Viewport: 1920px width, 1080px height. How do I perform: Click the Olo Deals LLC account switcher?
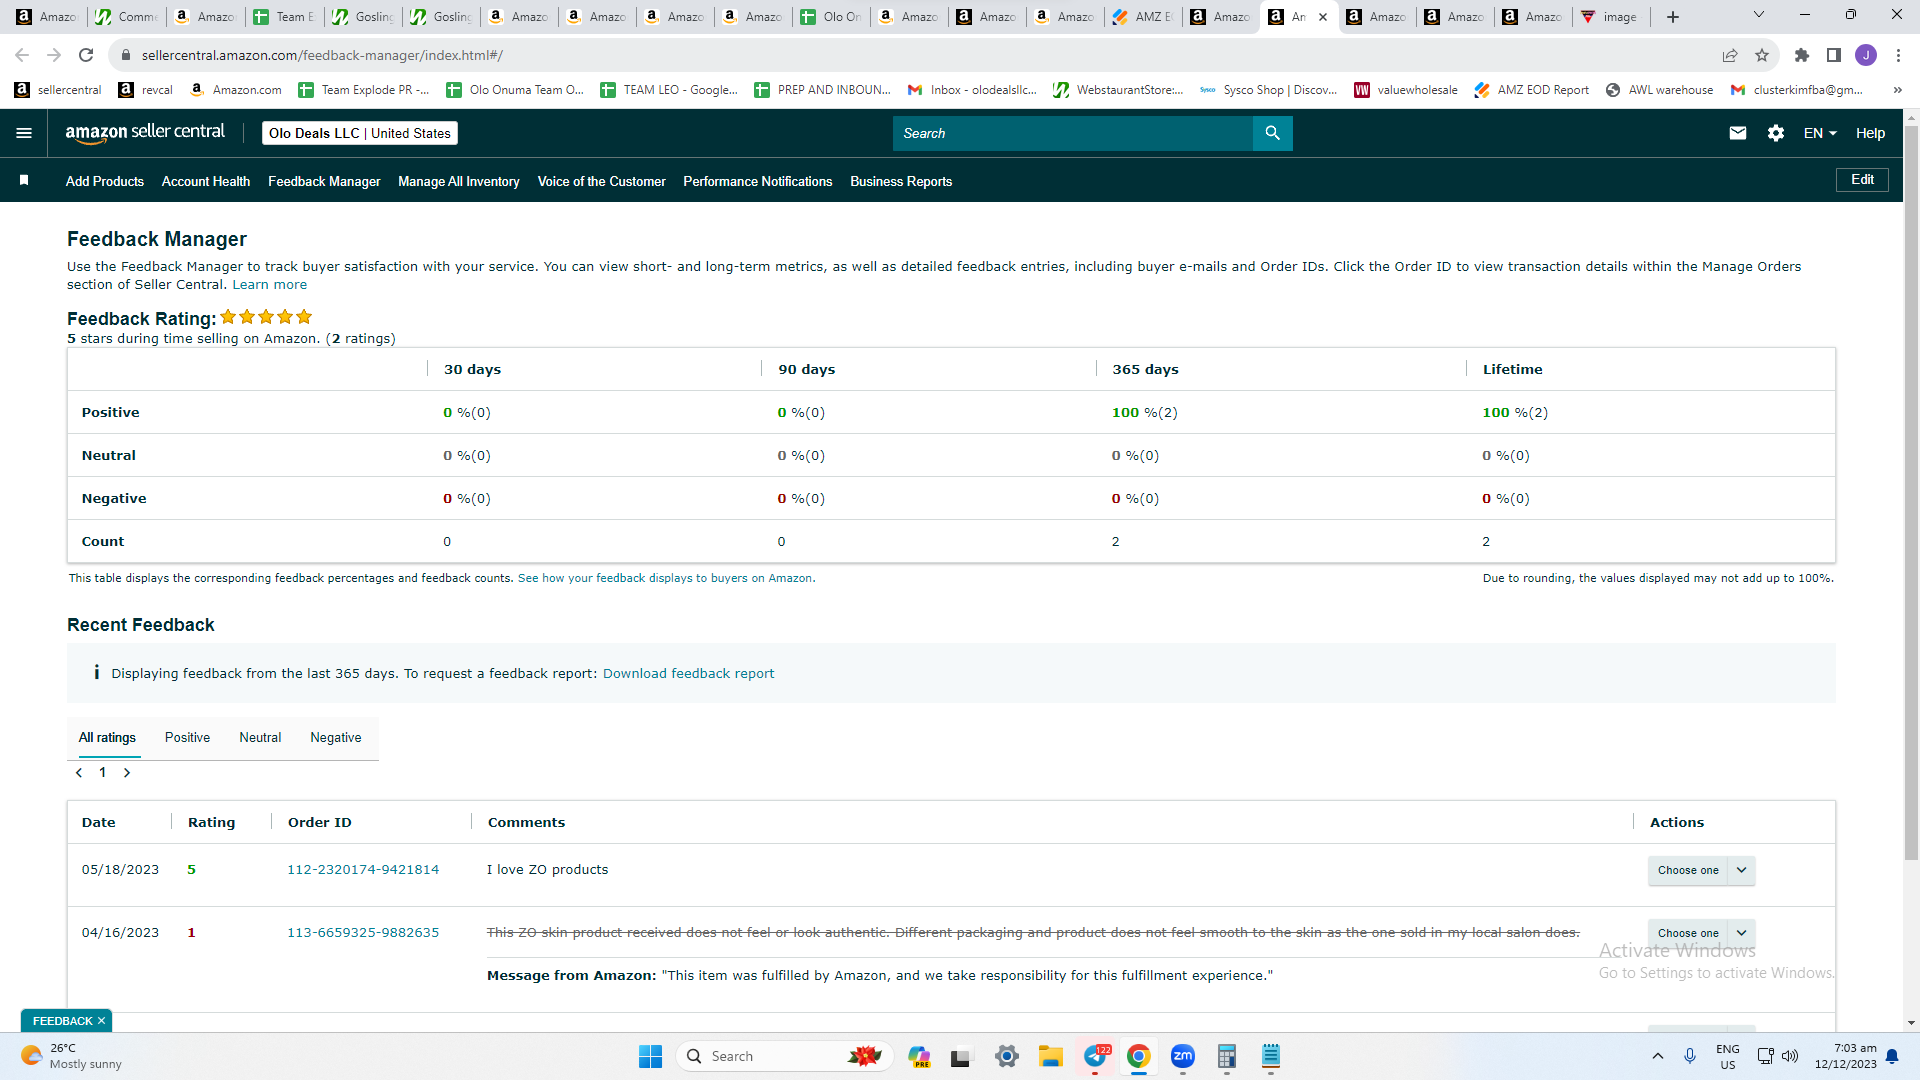[360, 133]
